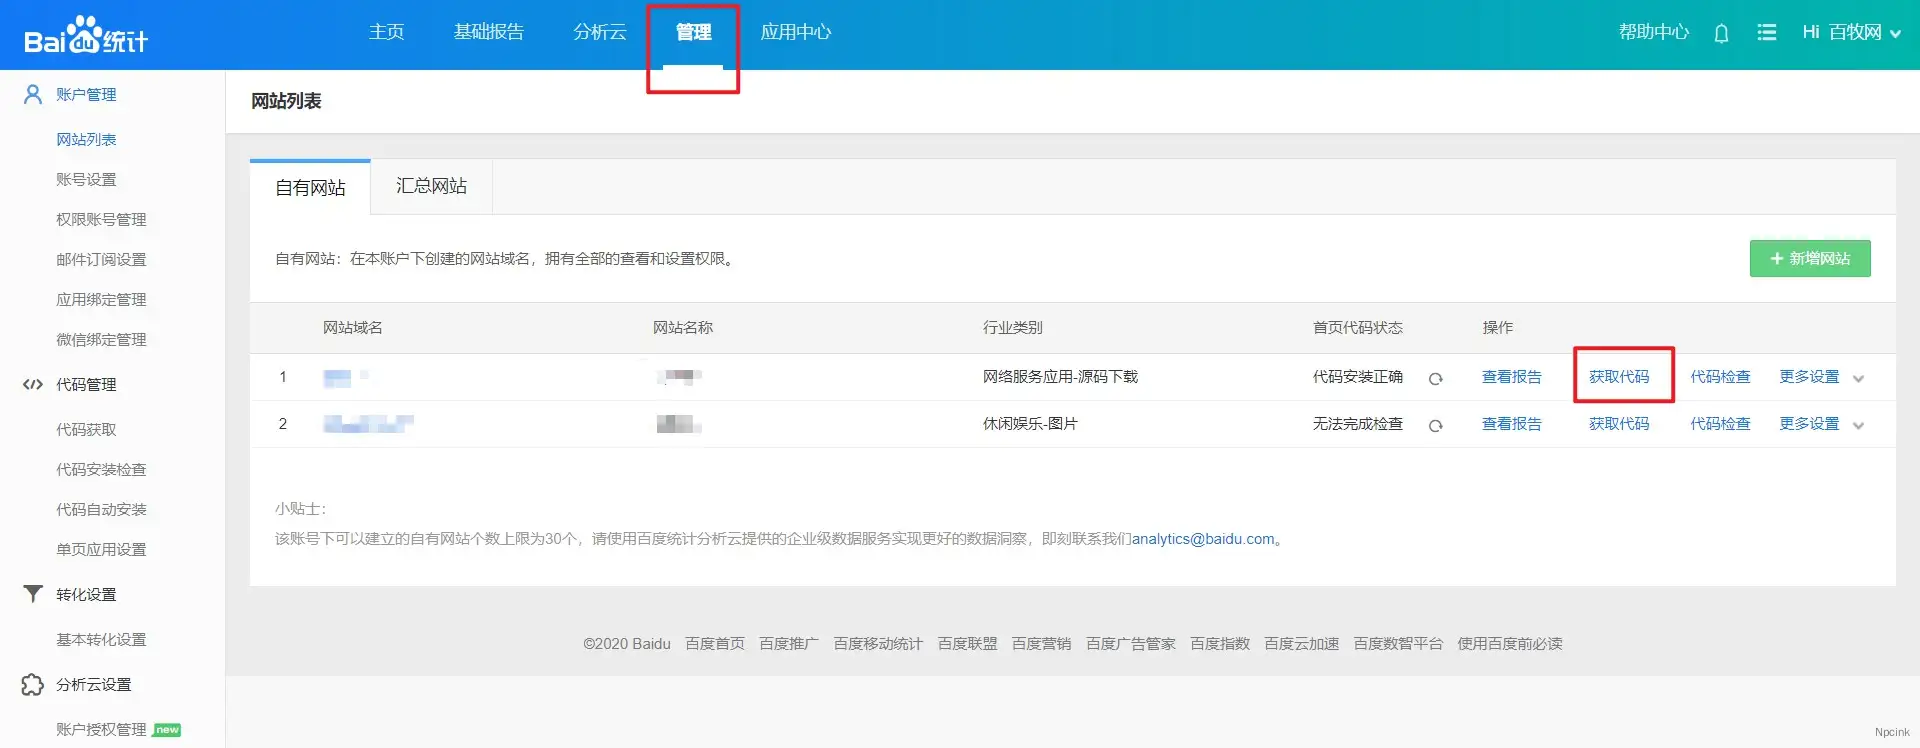Click footer link 百度移动统计
The height and width of the screenshot is (748, 1920).
pyautogui.click(x=878, y=644)
